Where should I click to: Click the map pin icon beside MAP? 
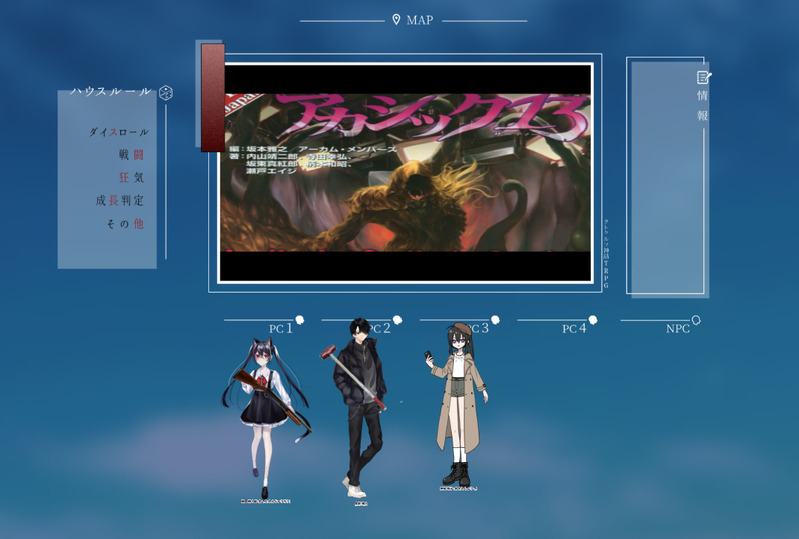coord(396,20)
